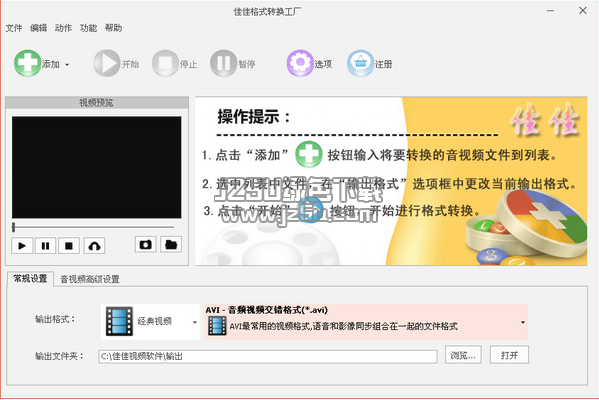This screenshot has height=400, width=599.
Task: Play the video preview
Action: coord(22,246)
